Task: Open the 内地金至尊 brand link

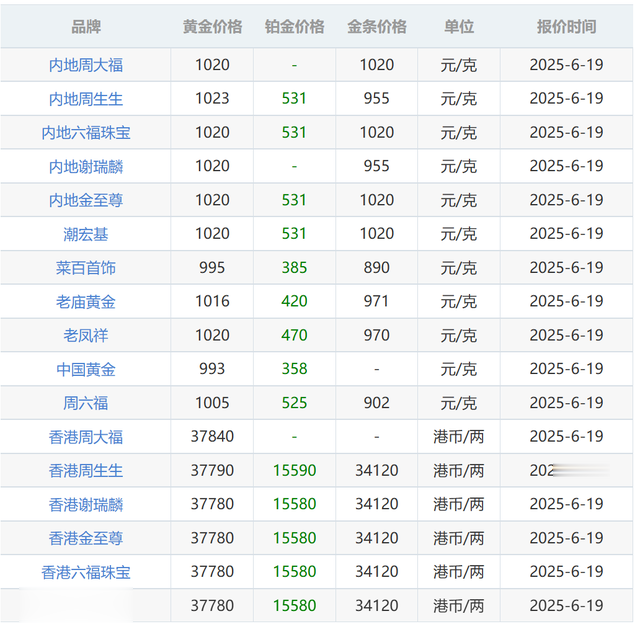Action: tap(86, 200)
